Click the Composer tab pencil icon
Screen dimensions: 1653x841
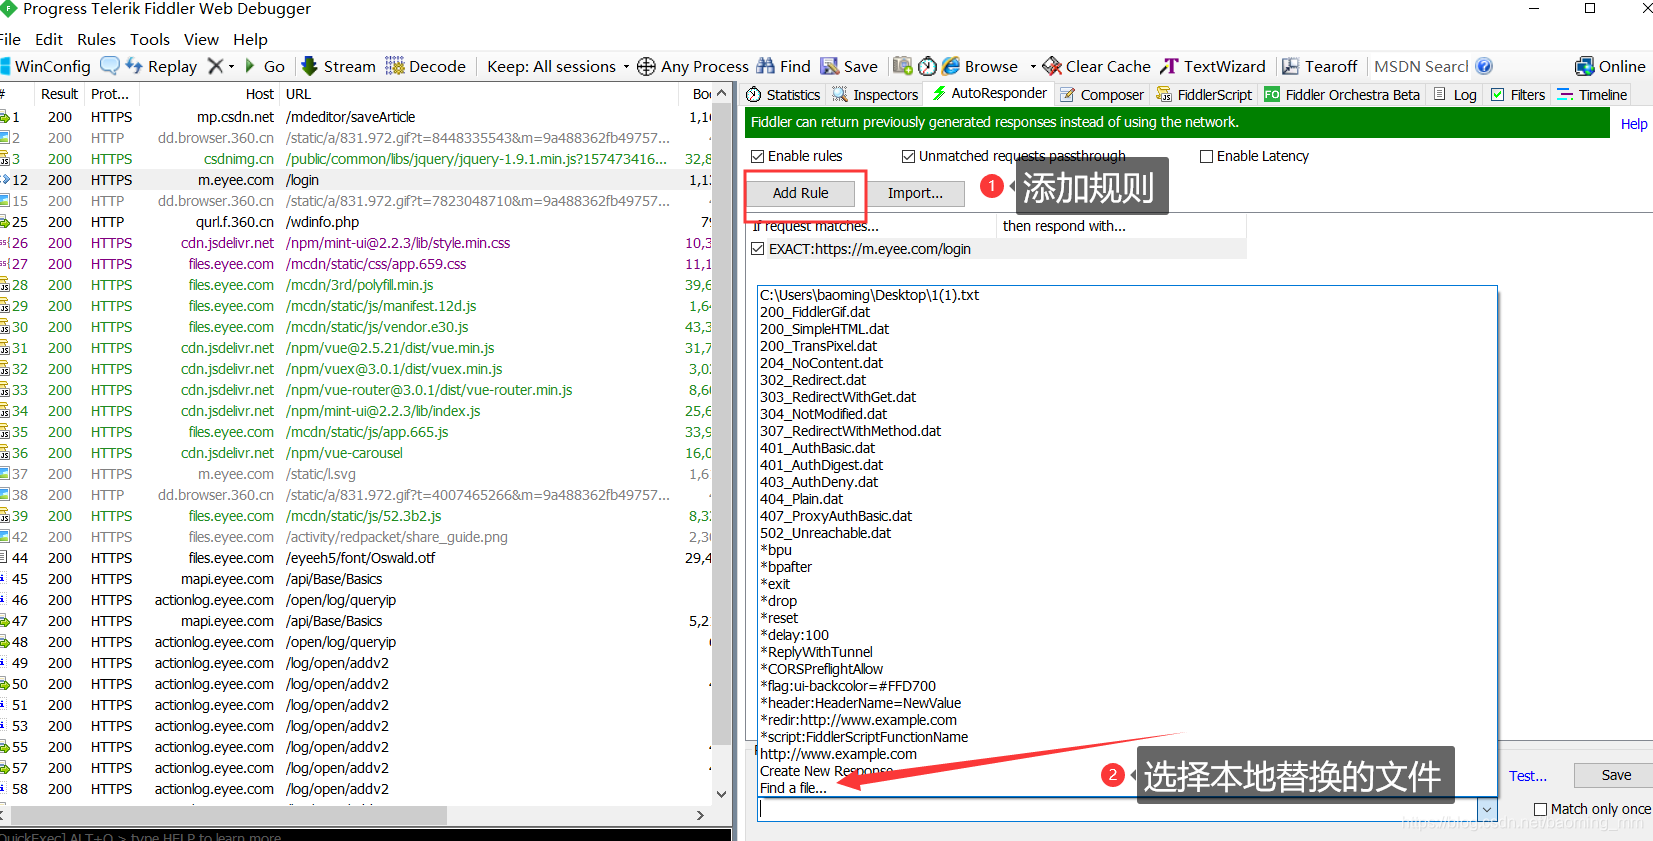(x=1068, y=95)
